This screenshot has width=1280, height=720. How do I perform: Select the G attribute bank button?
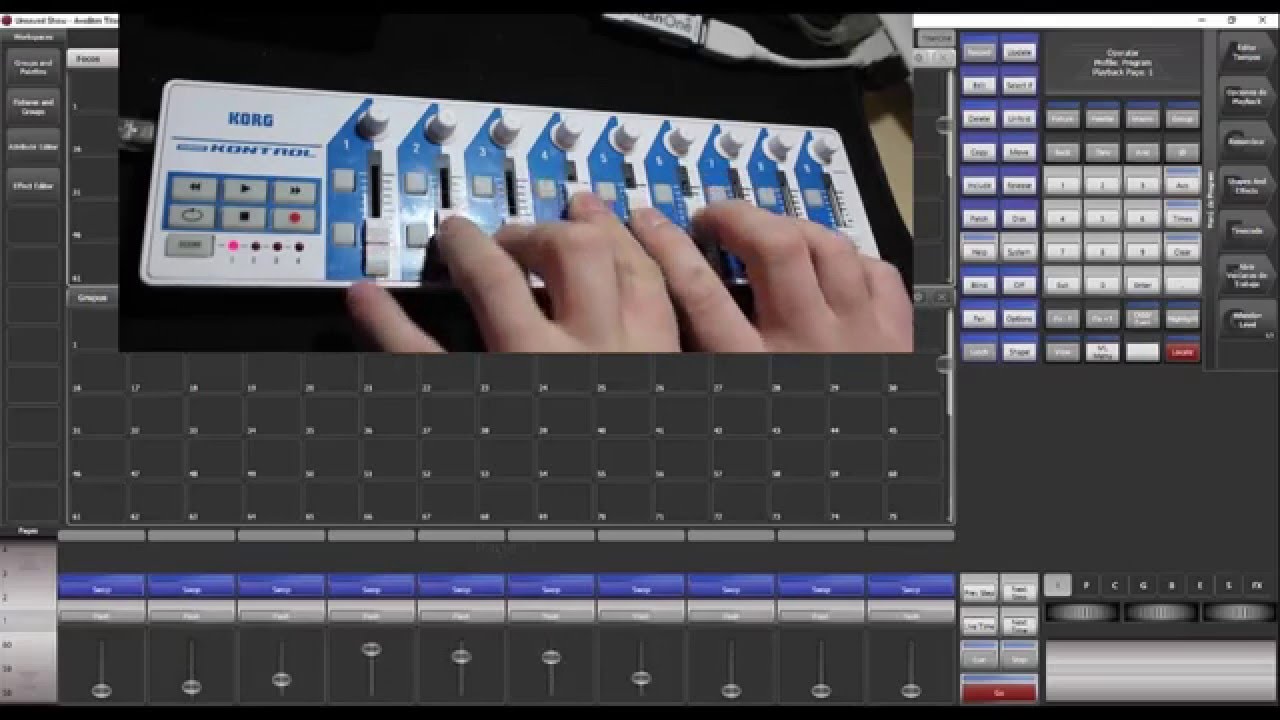coord(1143,585)
